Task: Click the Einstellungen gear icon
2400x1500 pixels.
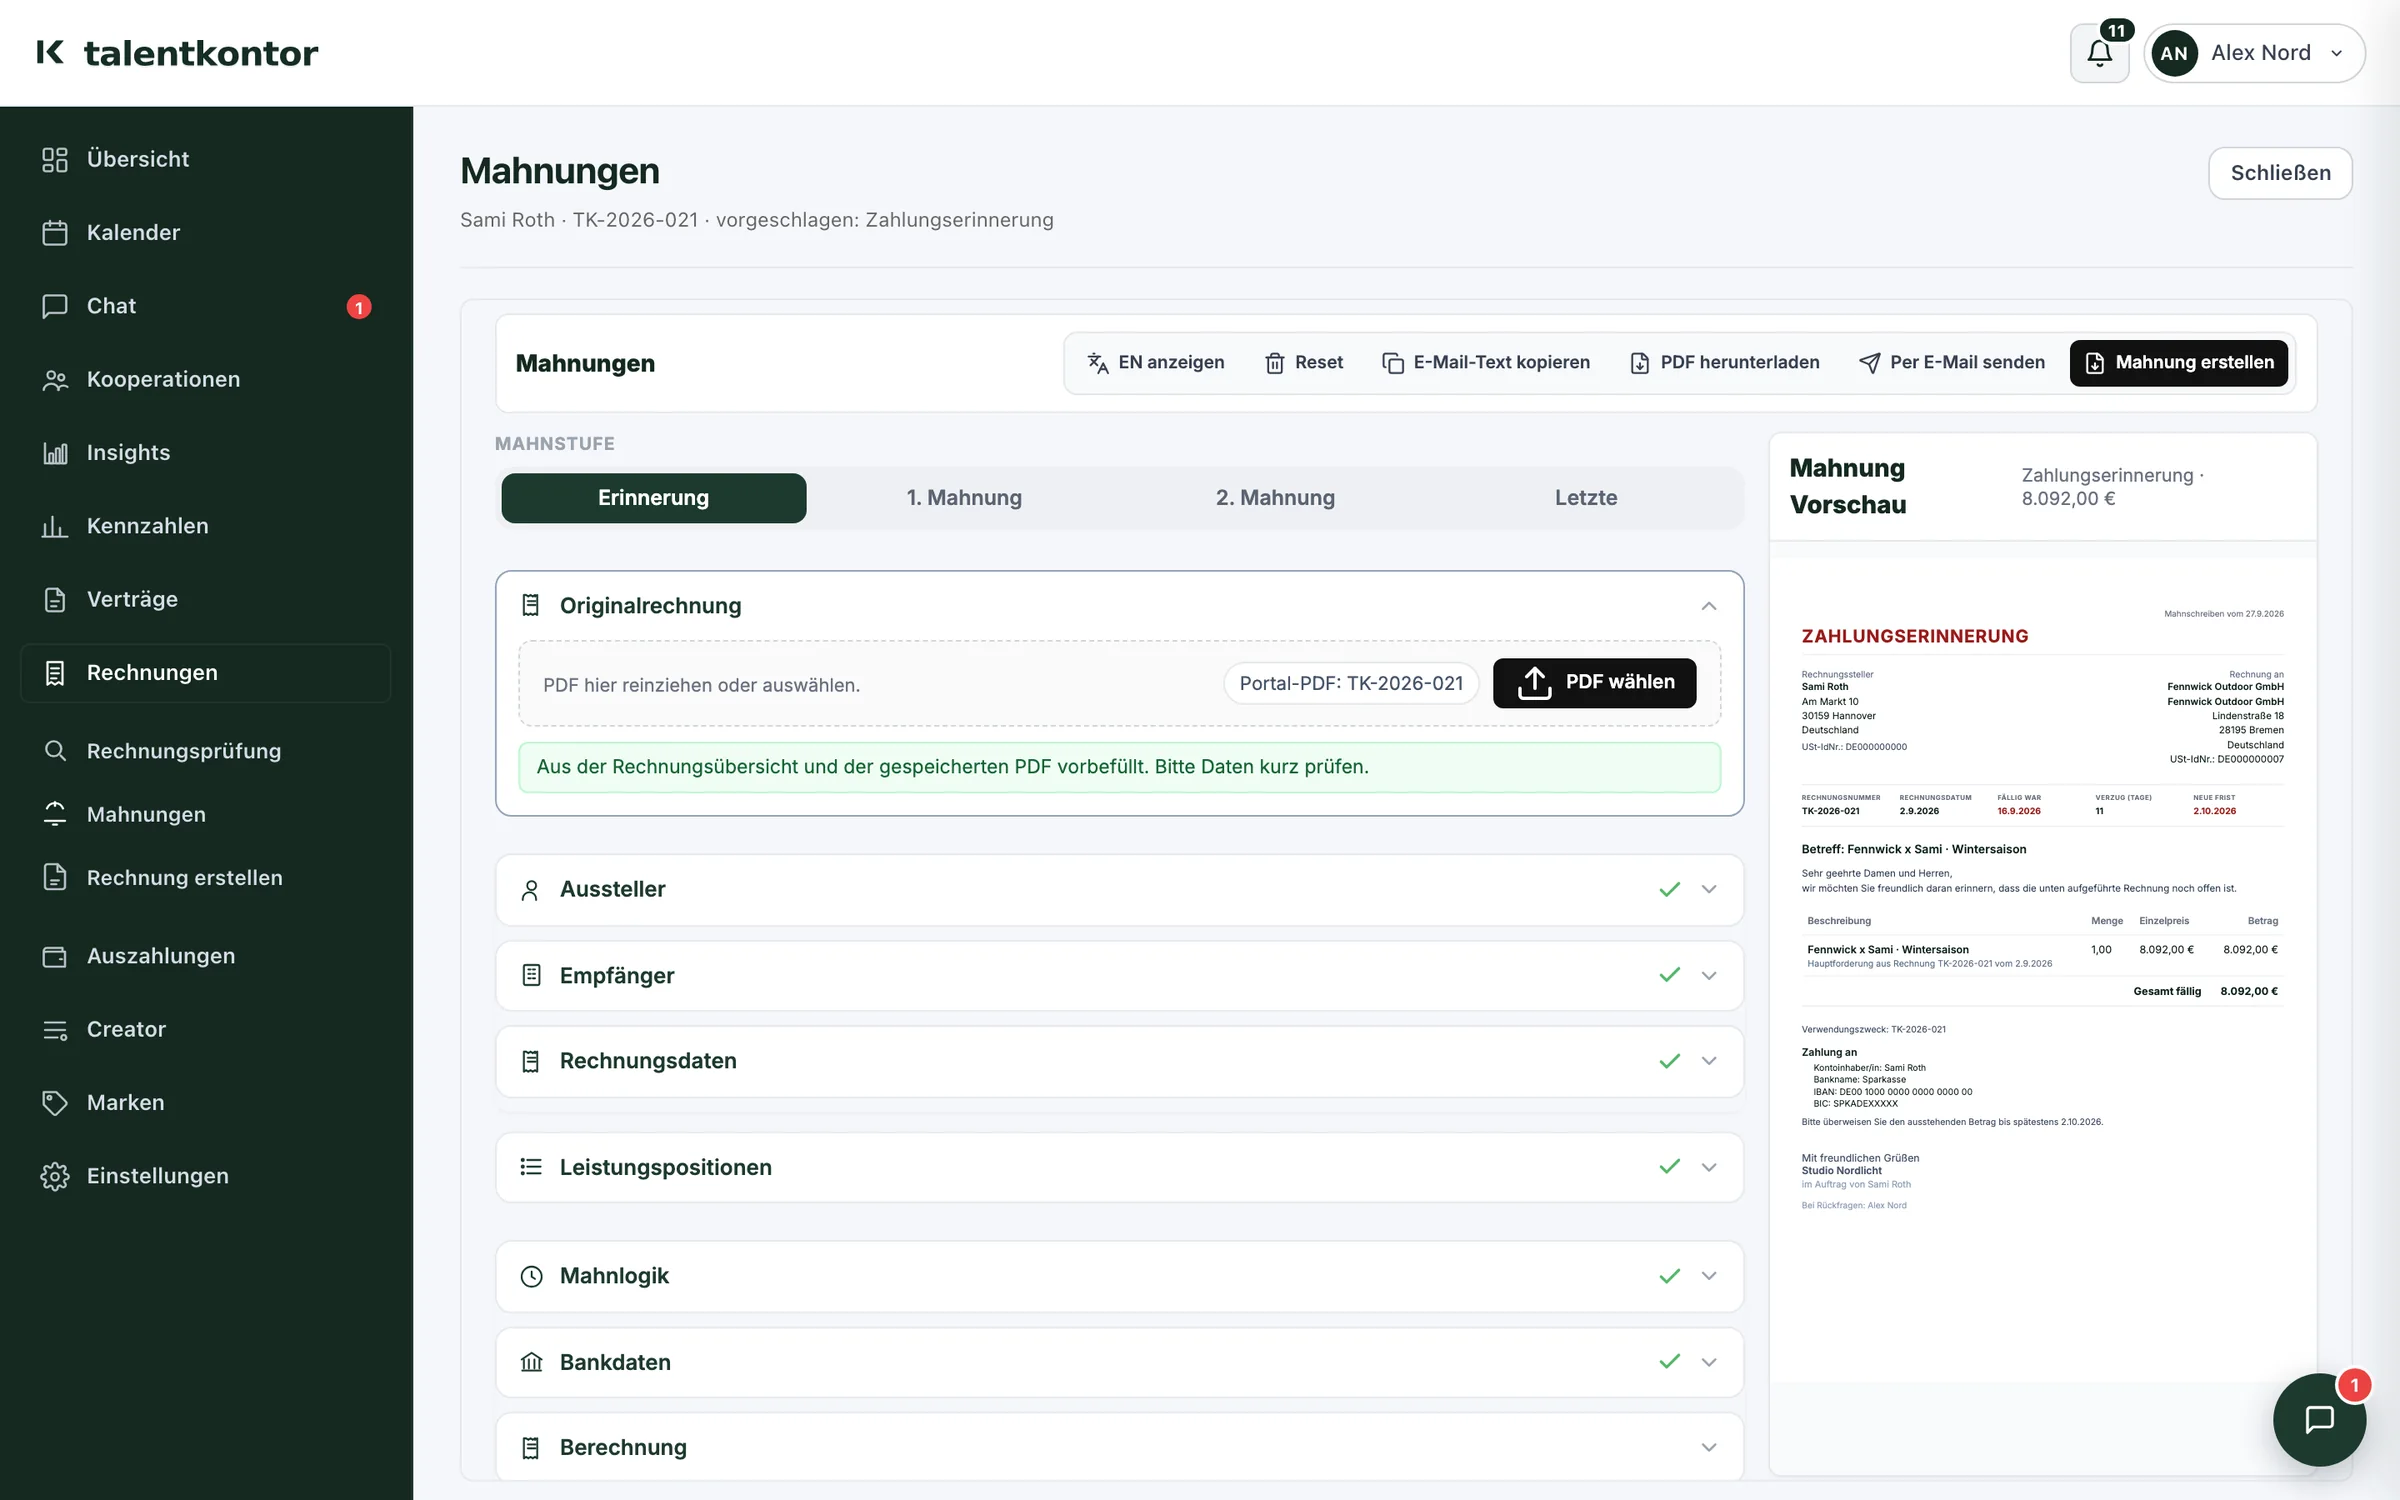Action: pyautogui.click(x=55, y=1177)
